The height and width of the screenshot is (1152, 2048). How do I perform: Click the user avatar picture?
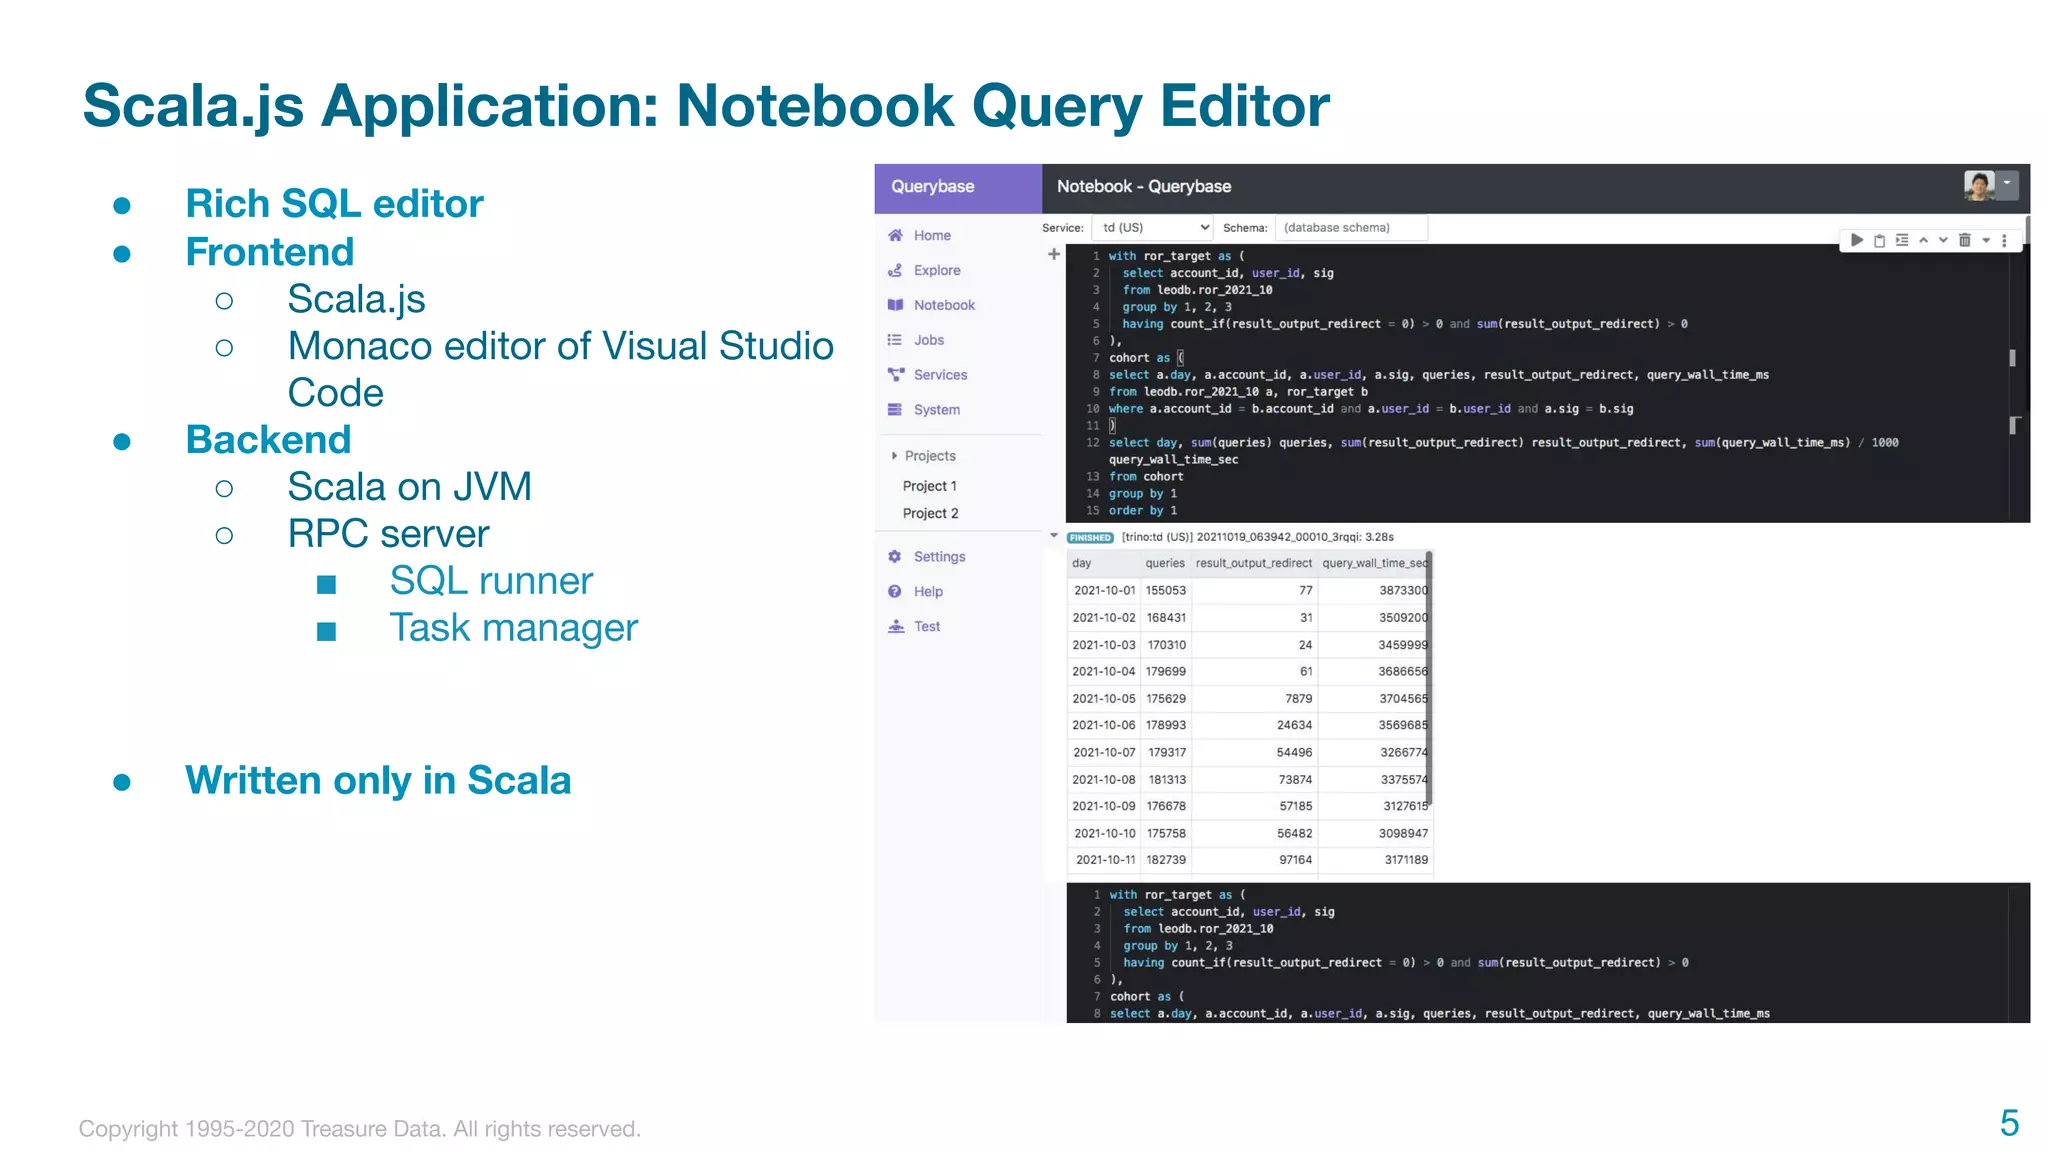pos(1979,185)
